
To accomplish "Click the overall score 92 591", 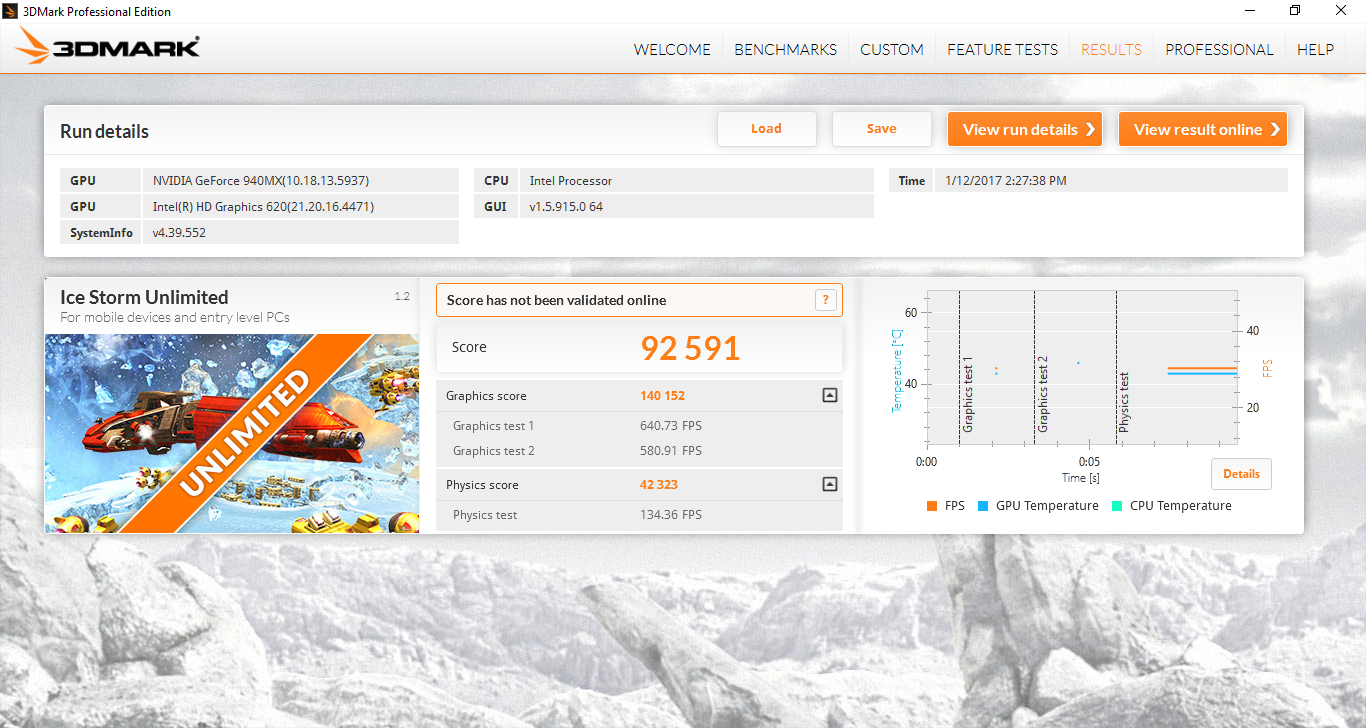I will coord(690,348).
